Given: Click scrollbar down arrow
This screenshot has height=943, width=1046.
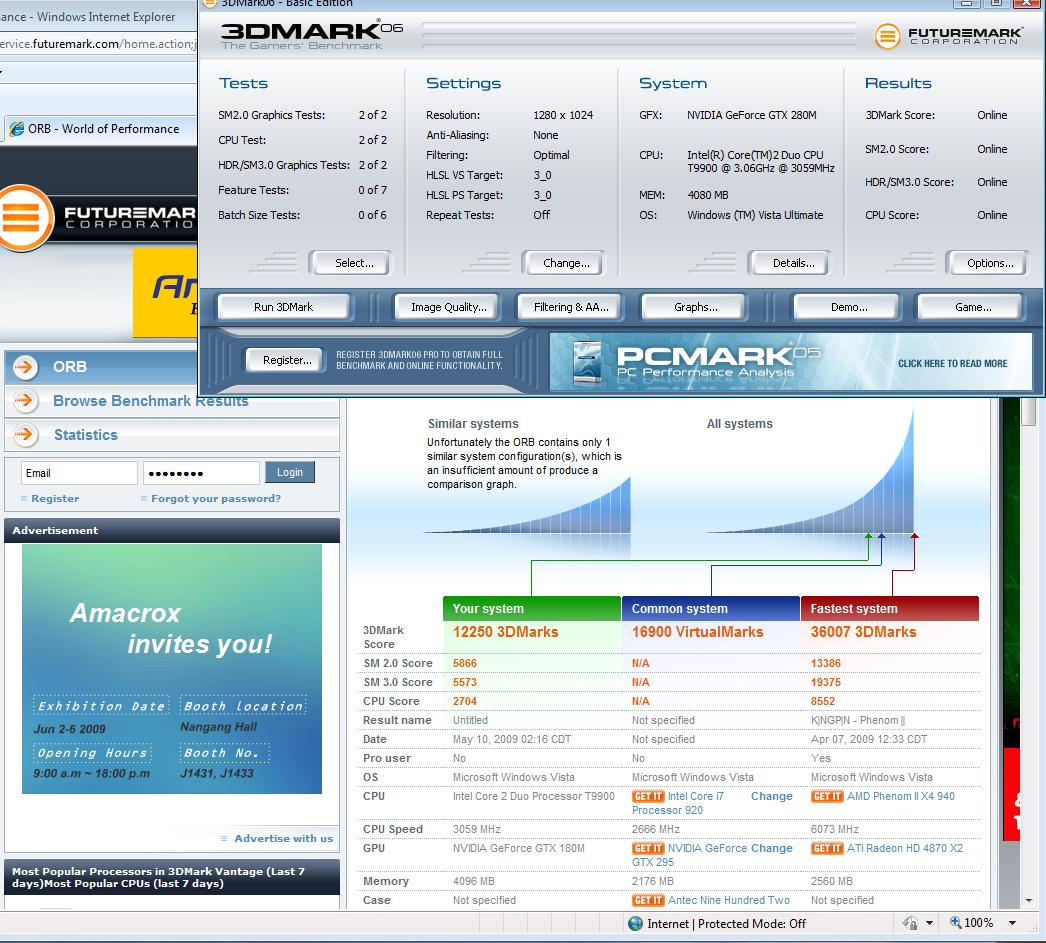Looking at the screenshot, I should click(1029, 900).
